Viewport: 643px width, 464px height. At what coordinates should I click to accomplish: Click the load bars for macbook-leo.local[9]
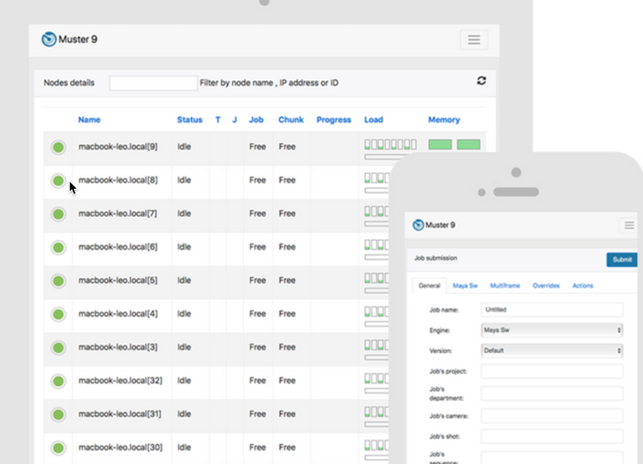(x=390, y=144)
